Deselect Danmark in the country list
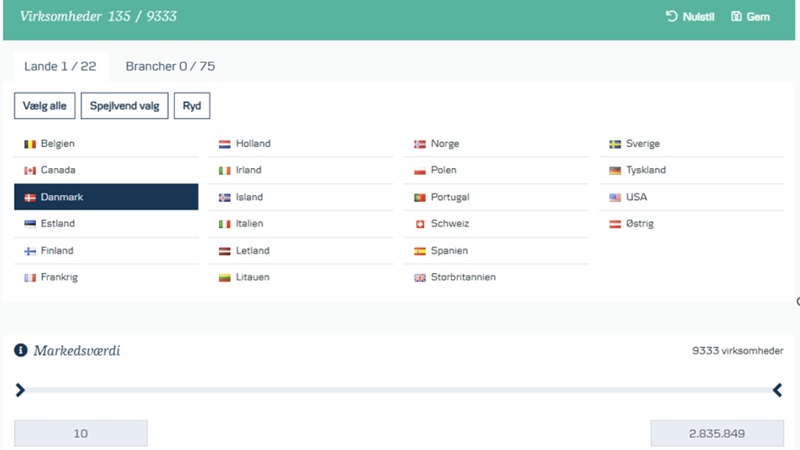 tap(106, 197)
